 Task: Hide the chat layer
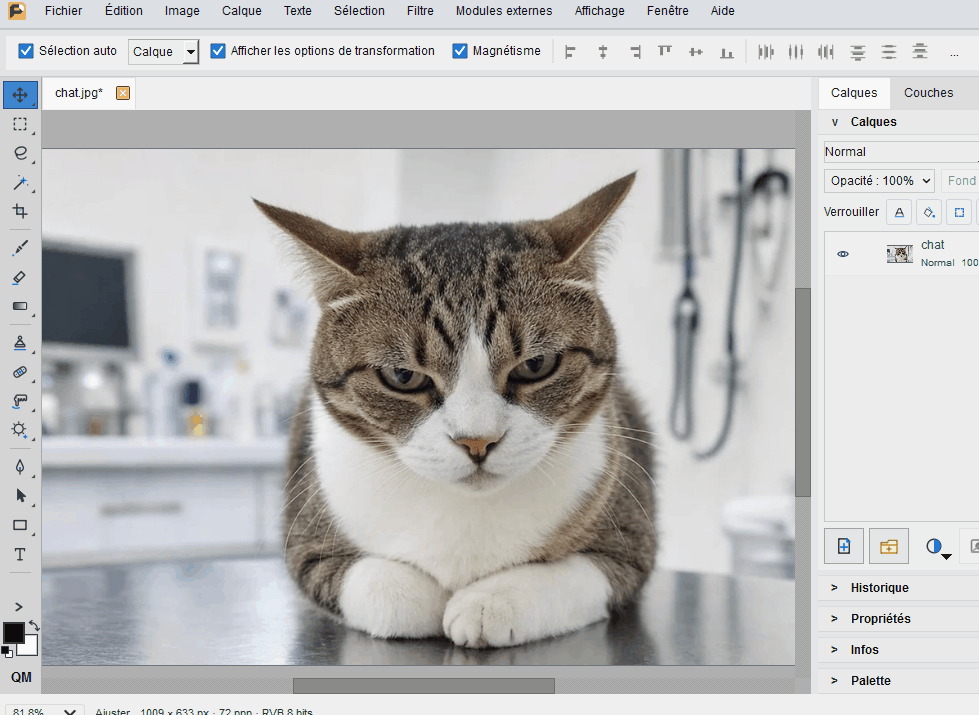[x=843, y=254]
